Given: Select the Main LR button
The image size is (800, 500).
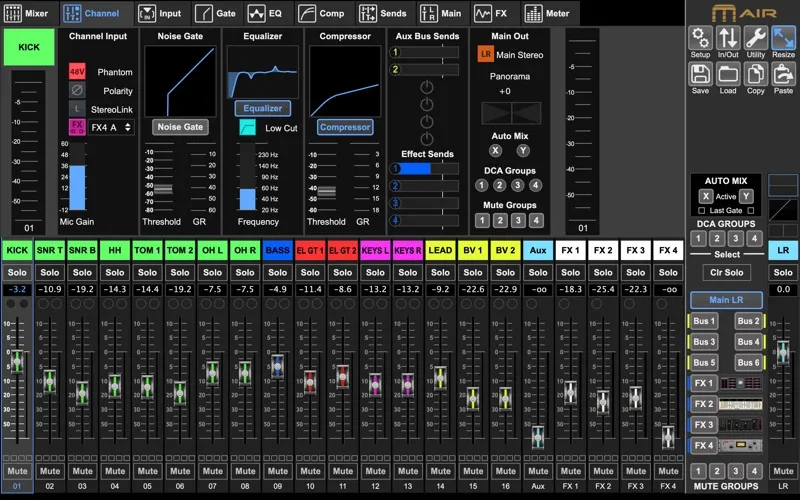Looking at the screenshot, I should [727, 300].
